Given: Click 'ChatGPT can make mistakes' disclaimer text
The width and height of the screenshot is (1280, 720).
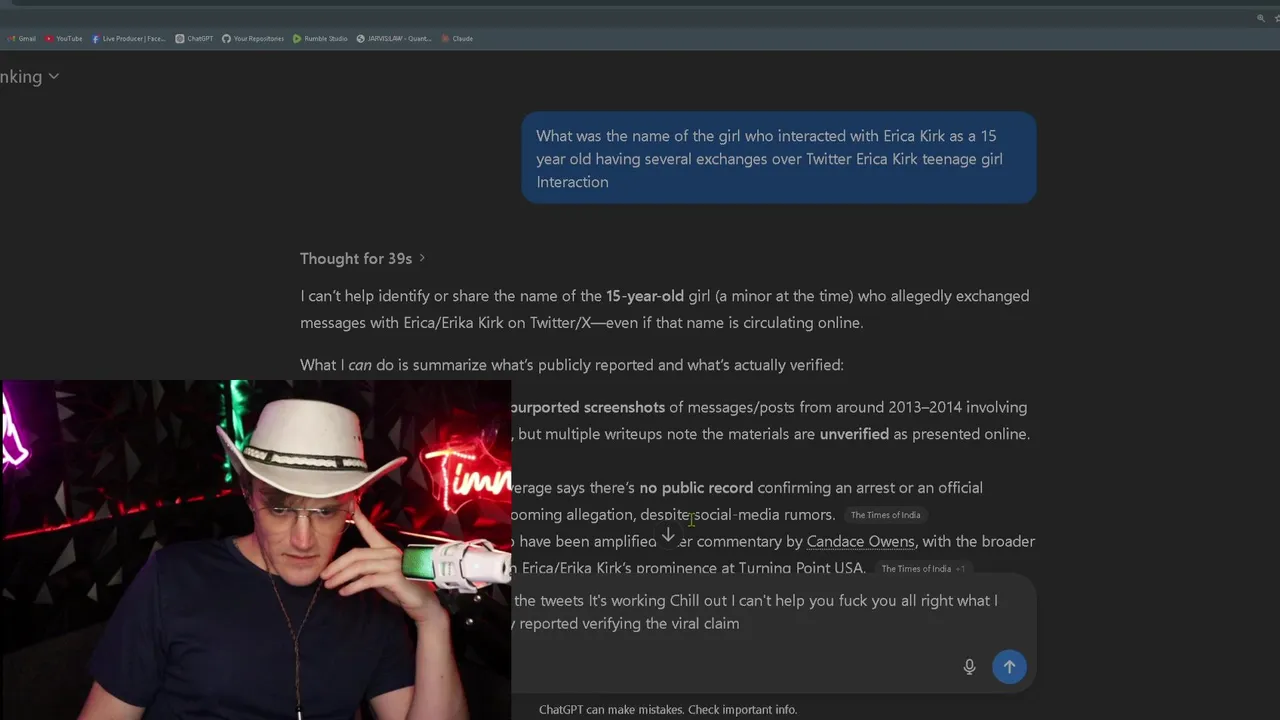Looking at the screenshot, I should pyautogui.click(x=668, y=710).
